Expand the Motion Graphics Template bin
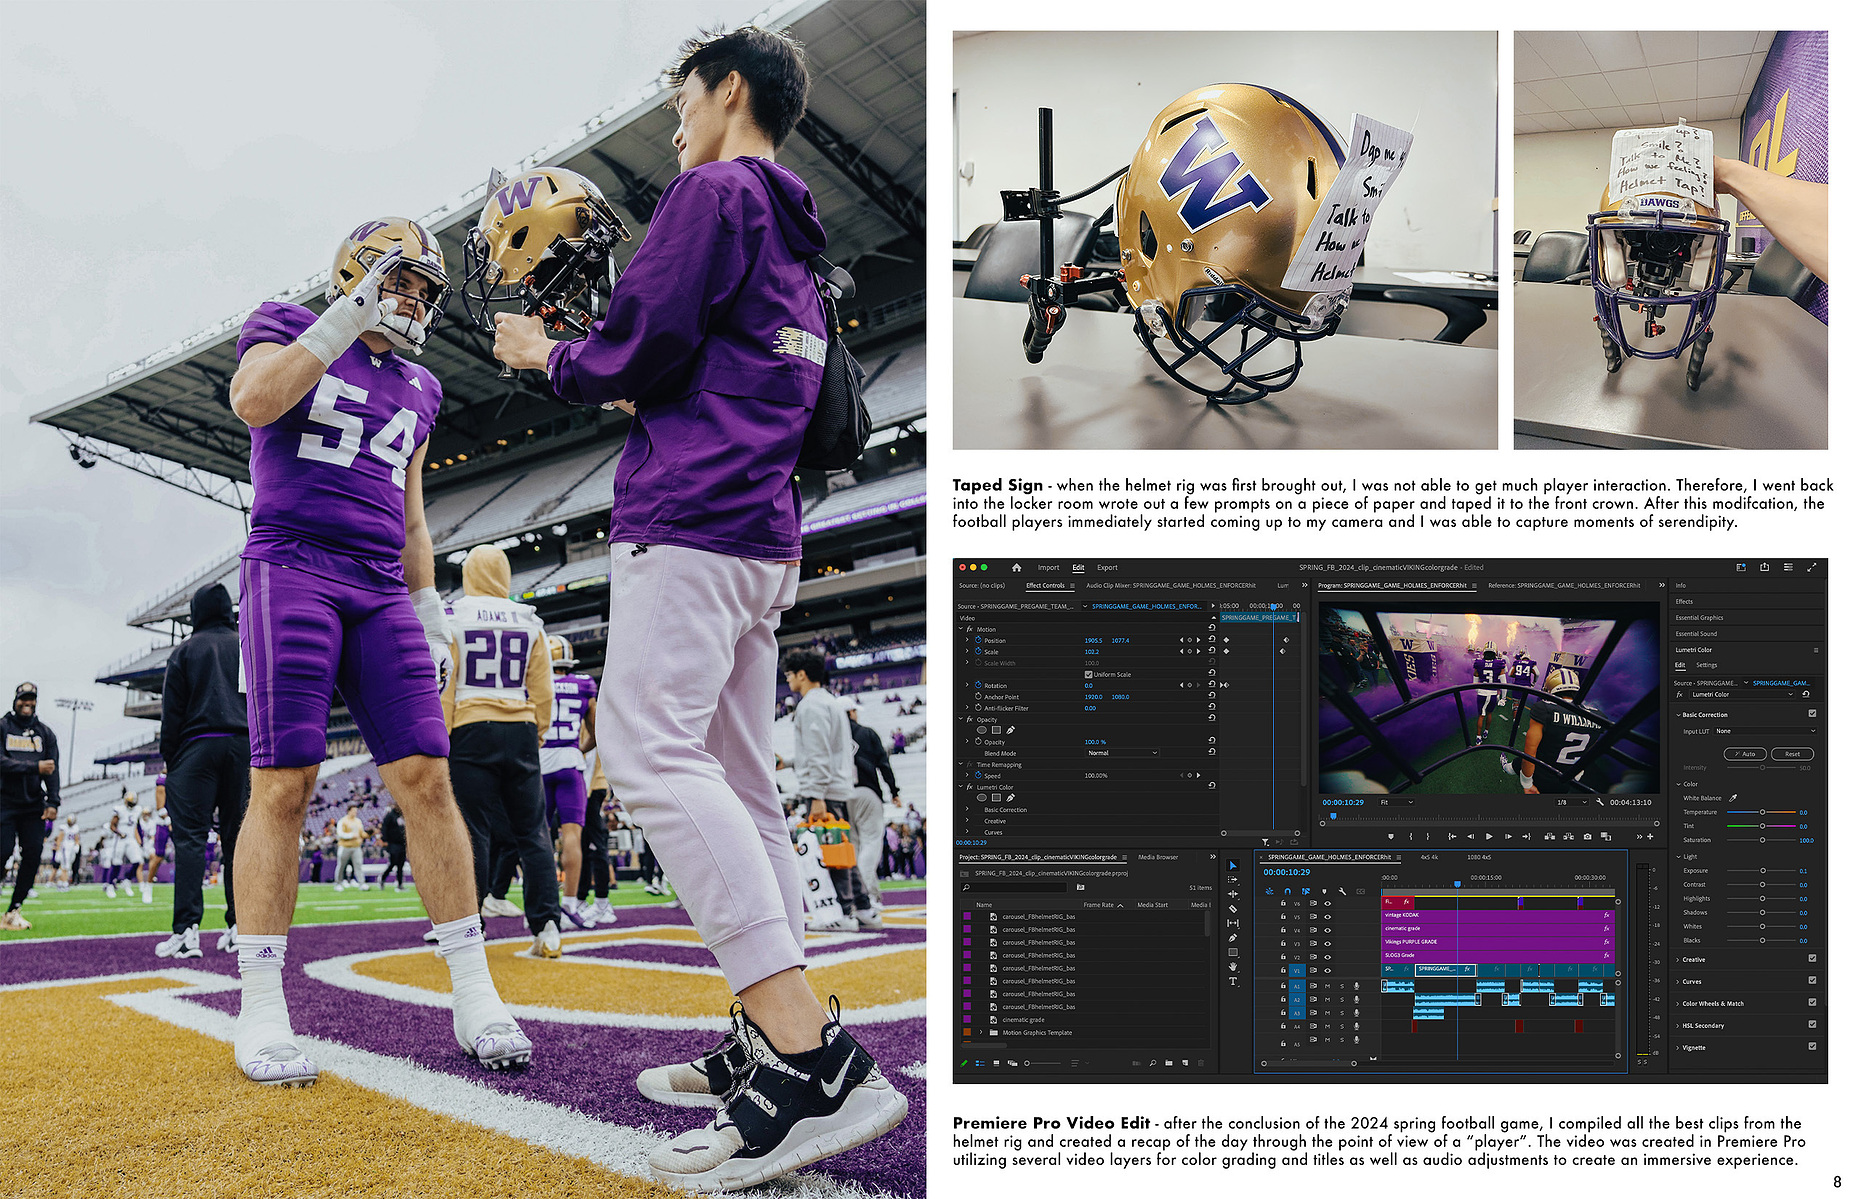 [x=981, y=1032]
